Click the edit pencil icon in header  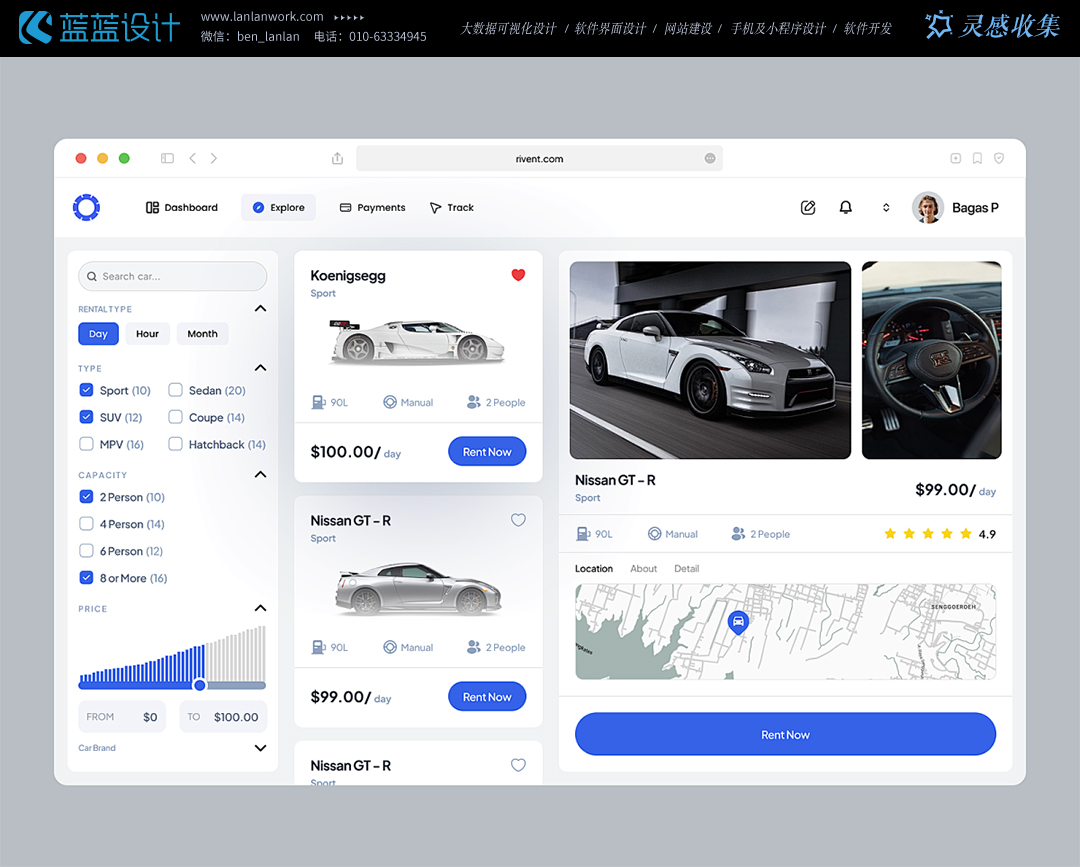tap(808, 208)
